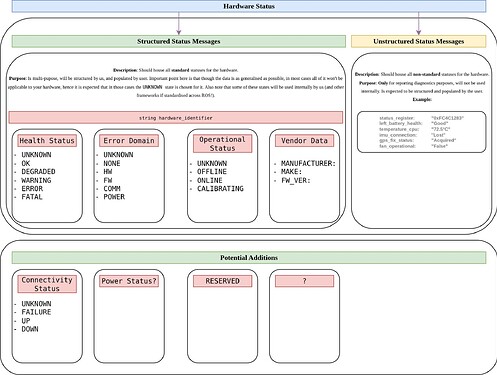Click FW in the Error Domain list

[x=108, y=180]
